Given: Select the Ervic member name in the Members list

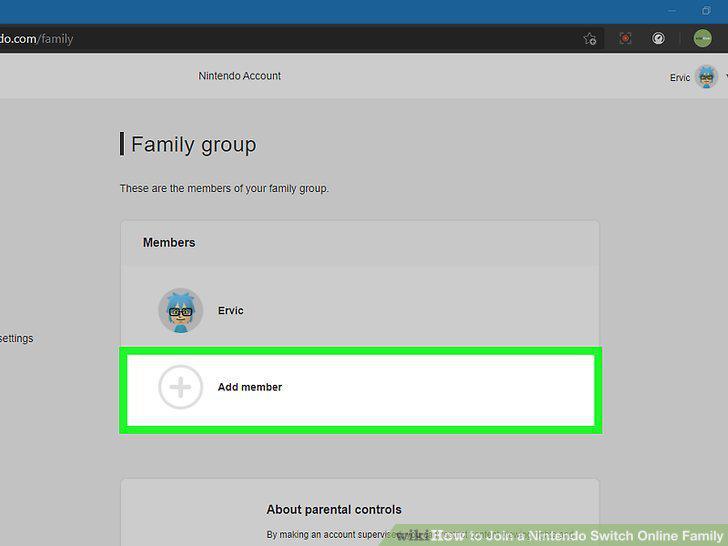Looking at the screenshot, I should [231, 311].
